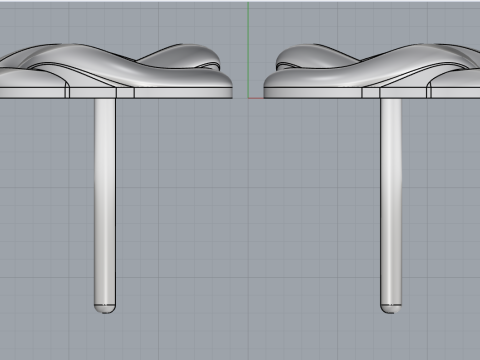Select the right earring's knot-shaped top

click(x=372, y=71)
